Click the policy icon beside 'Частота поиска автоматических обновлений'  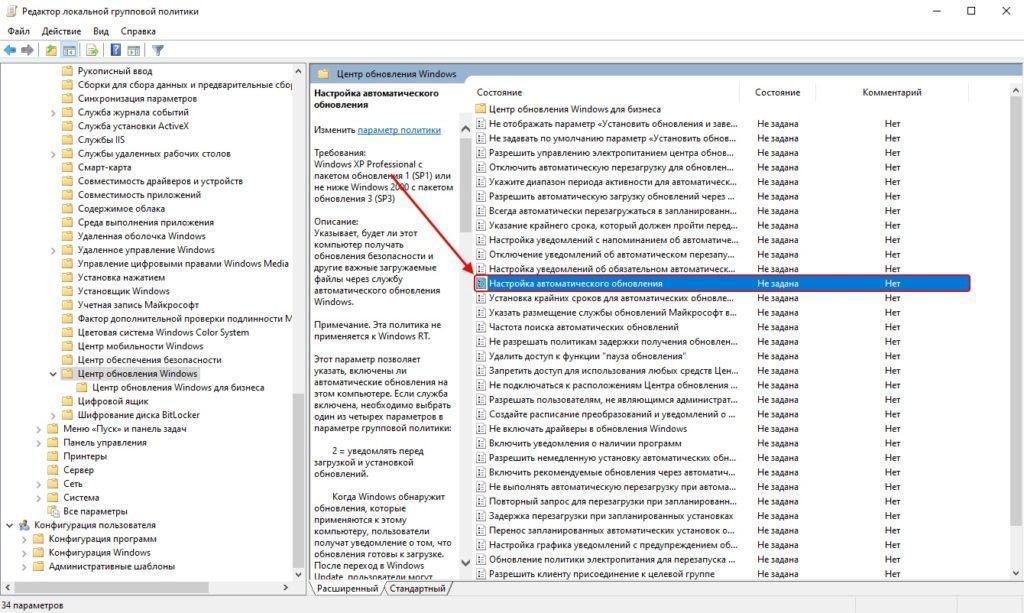[x=481, y=327]
